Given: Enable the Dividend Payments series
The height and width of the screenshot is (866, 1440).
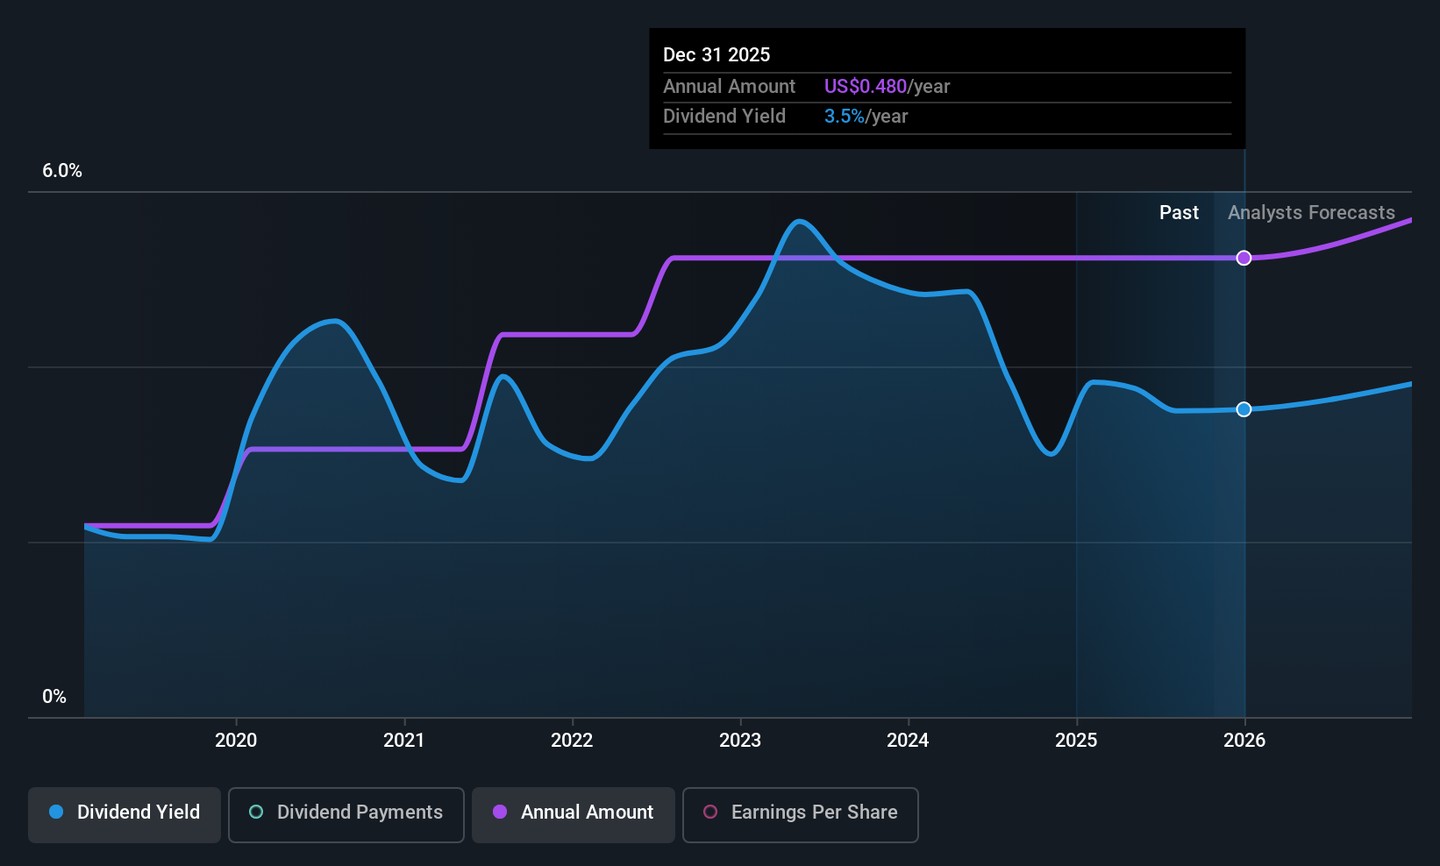Looking at the screenshot, I should point(346,813).
